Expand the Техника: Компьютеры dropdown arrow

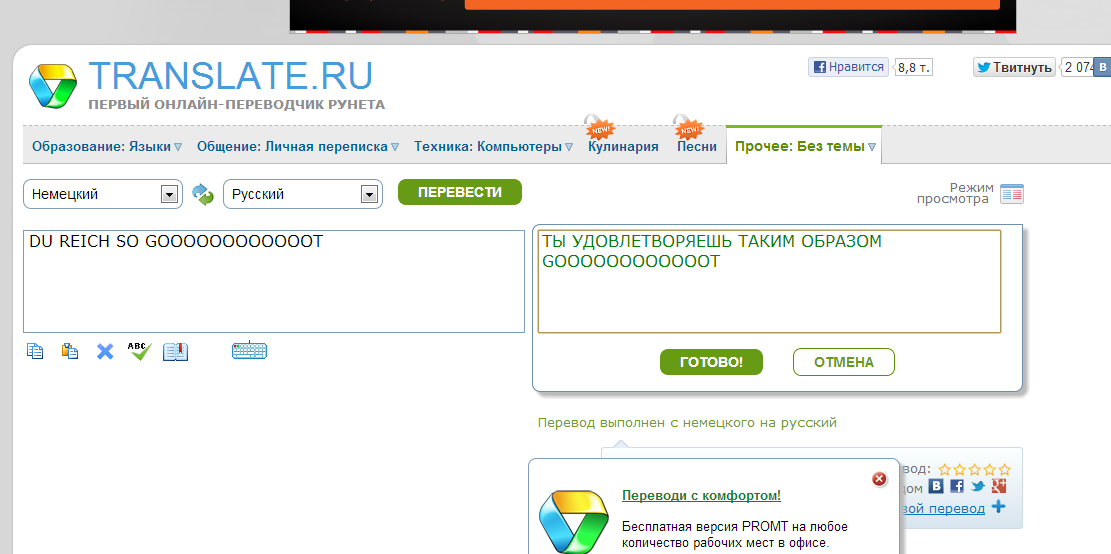568,147
